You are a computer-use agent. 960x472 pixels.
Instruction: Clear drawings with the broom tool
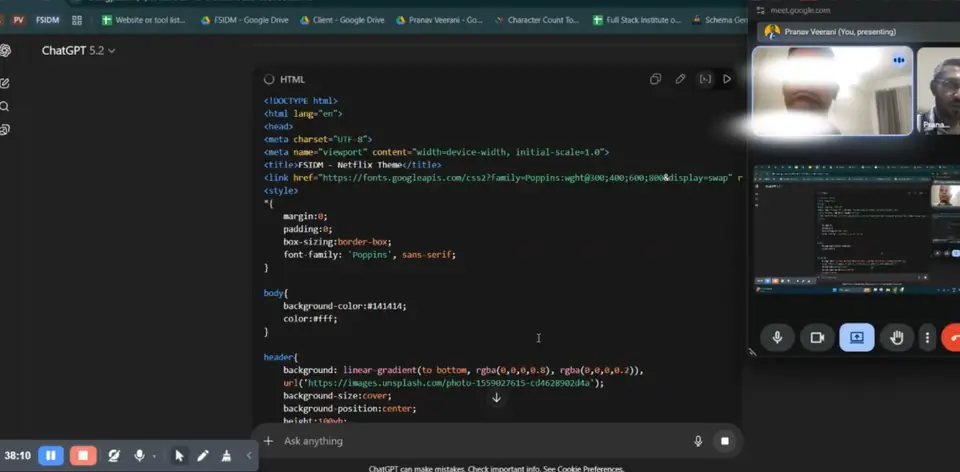click(227, 455)
